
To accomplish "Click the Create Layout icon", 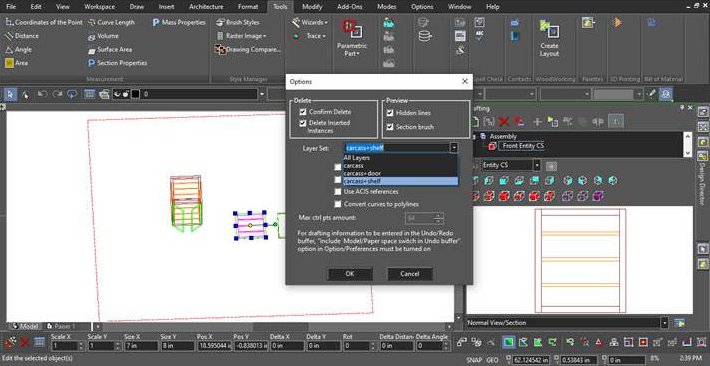I will [x=549, y=38].
